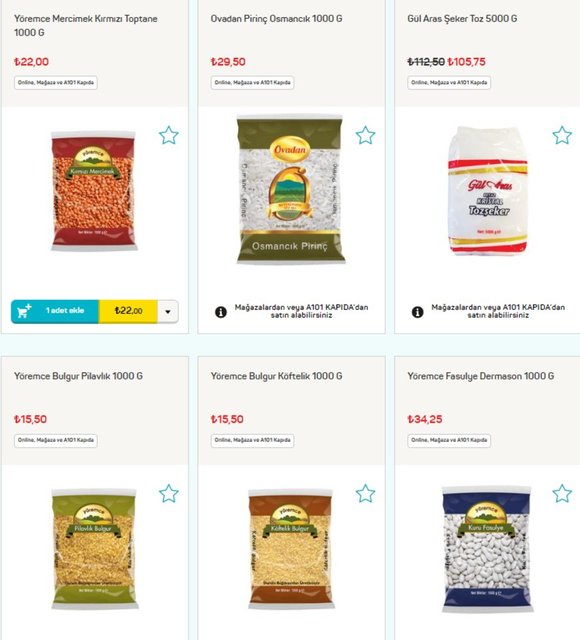Add 1 adet of red lentils to cart
Image resolution: width=580 pixels, height=640 pixels.
[55, 311]
